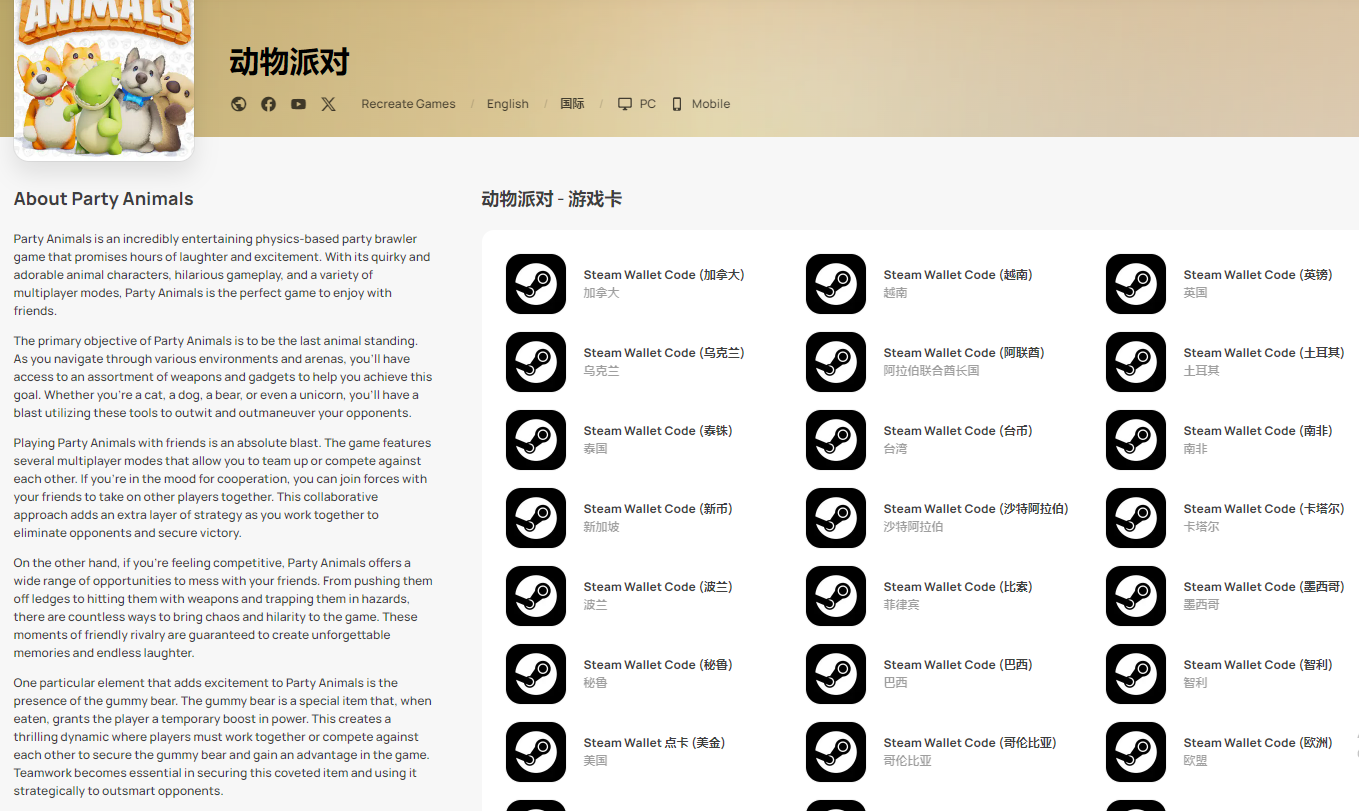
Task: Click the Mobile phone icon
Action: [x=677, y=104]
